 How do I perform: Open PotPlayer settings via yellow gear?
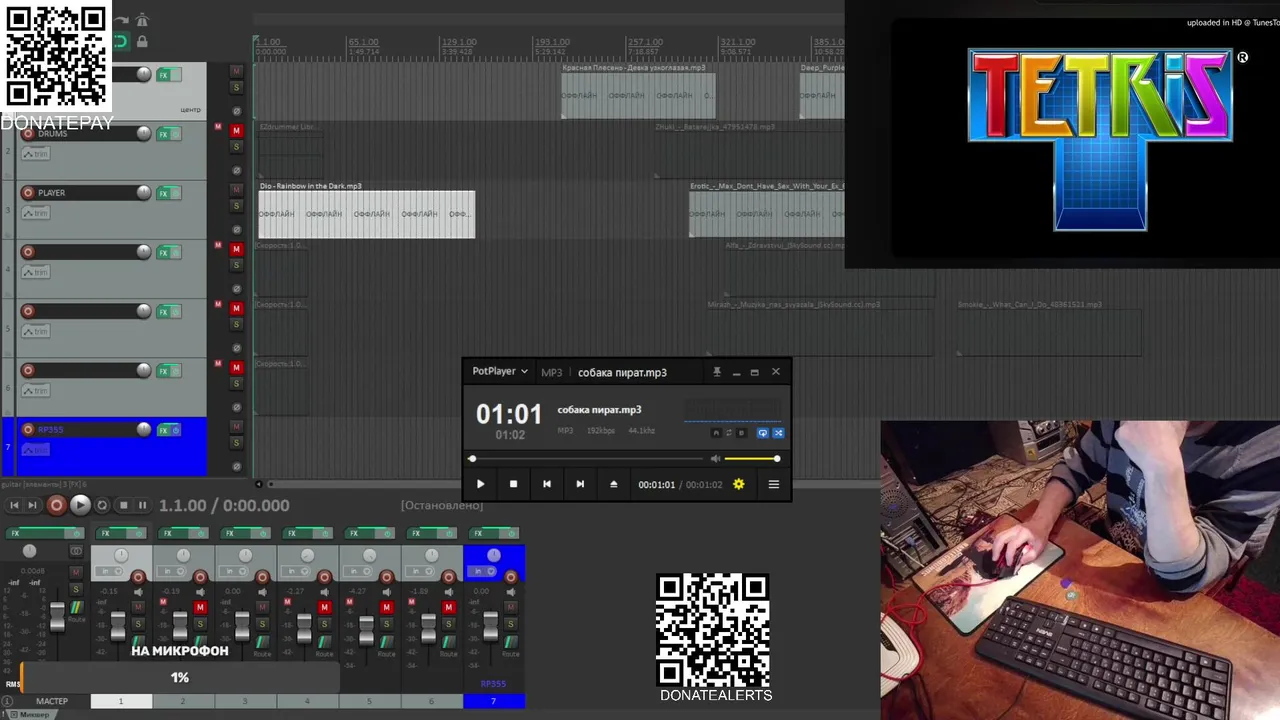(739, 484)
